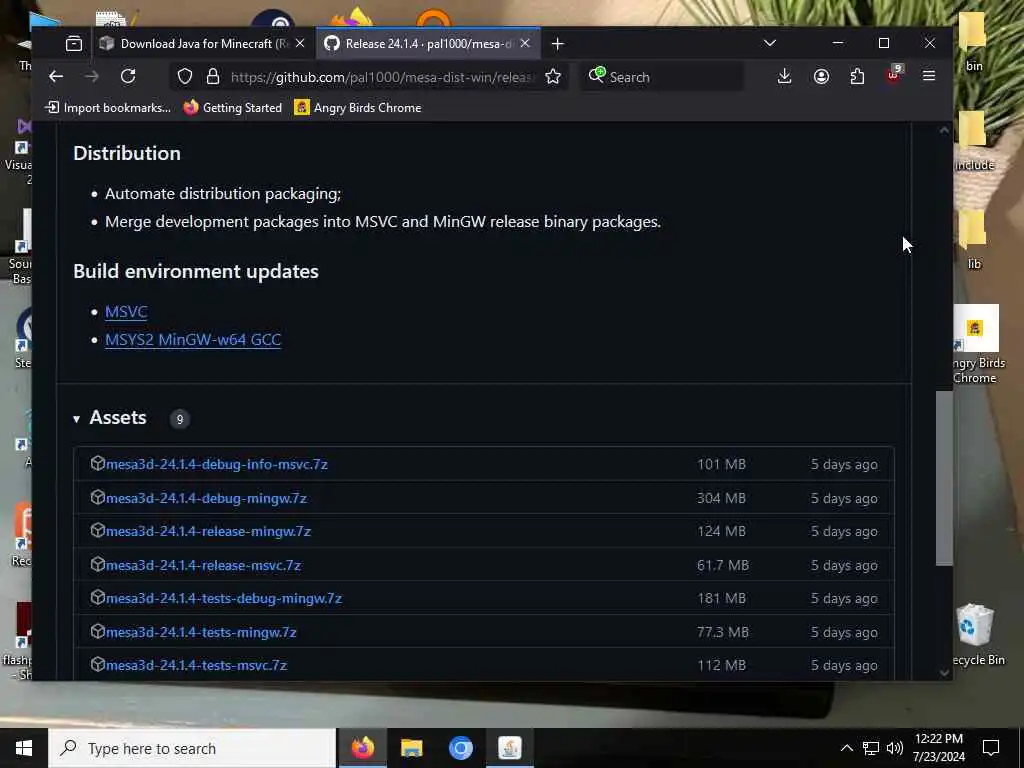This screenshot has height=768, width=1024.
Task: Open the notification center
Action: [991, 748]
